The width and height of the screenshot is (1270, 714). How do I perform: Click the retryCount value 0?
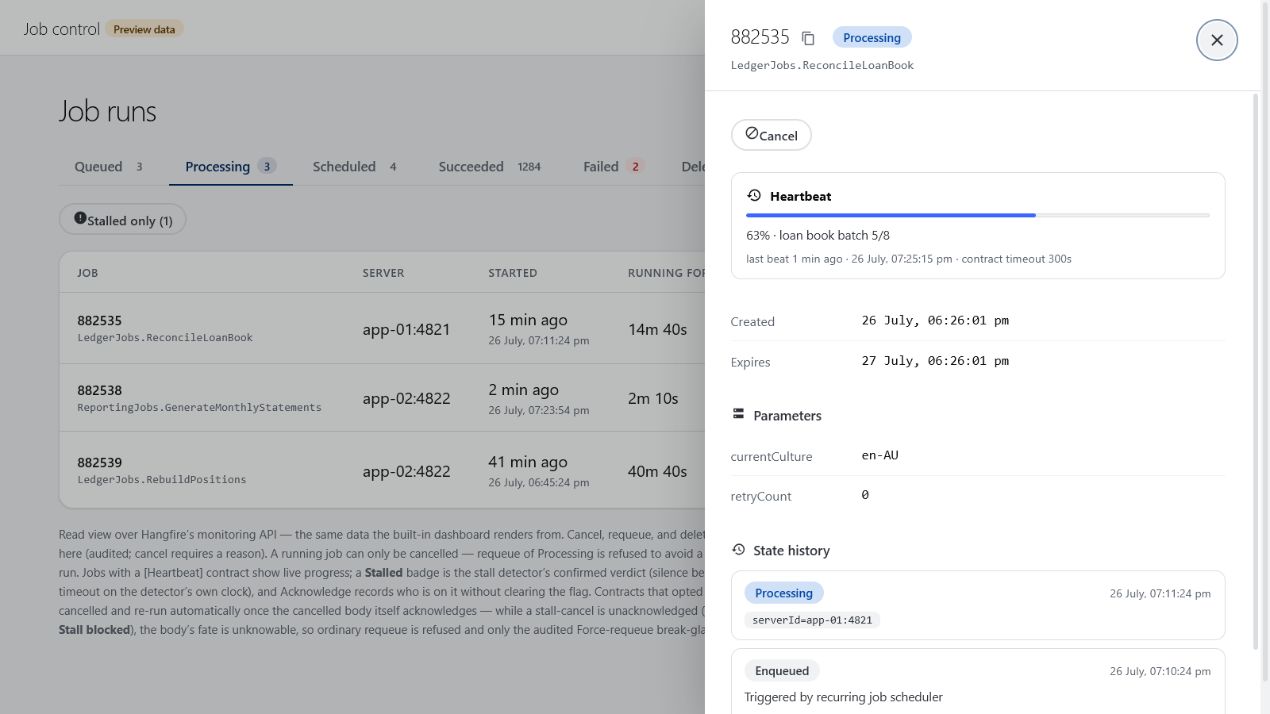865,495
